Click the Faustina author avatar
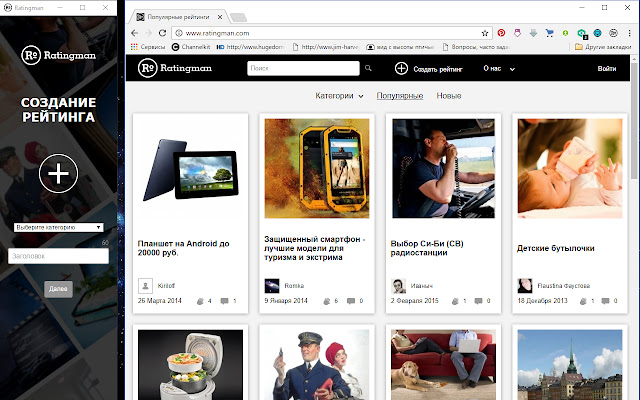The width and height of the screenshot is (640, 400). tap(525, 286)
